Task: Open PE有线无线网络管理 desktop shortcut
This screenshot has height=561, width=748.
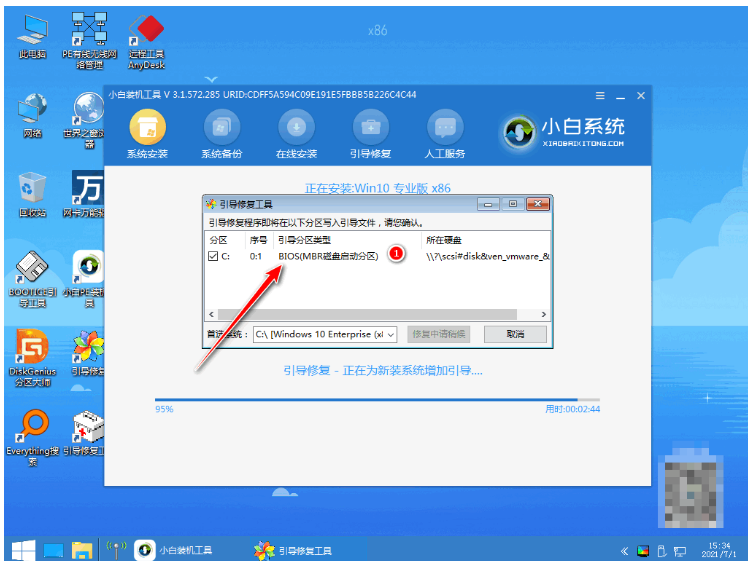Action: pyautogui.click(x=90, y=41)
